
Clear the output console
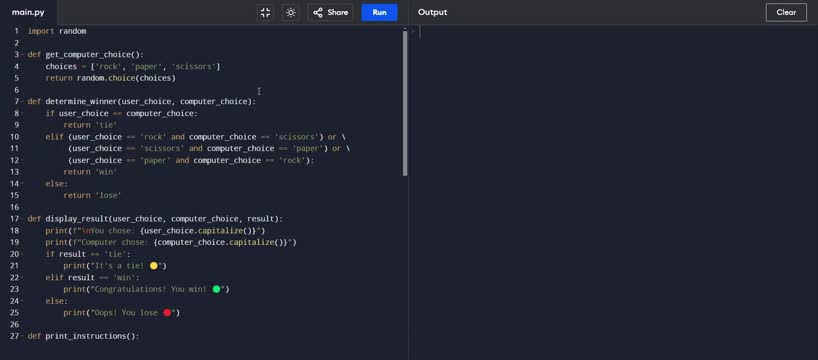tap(786, 13)
